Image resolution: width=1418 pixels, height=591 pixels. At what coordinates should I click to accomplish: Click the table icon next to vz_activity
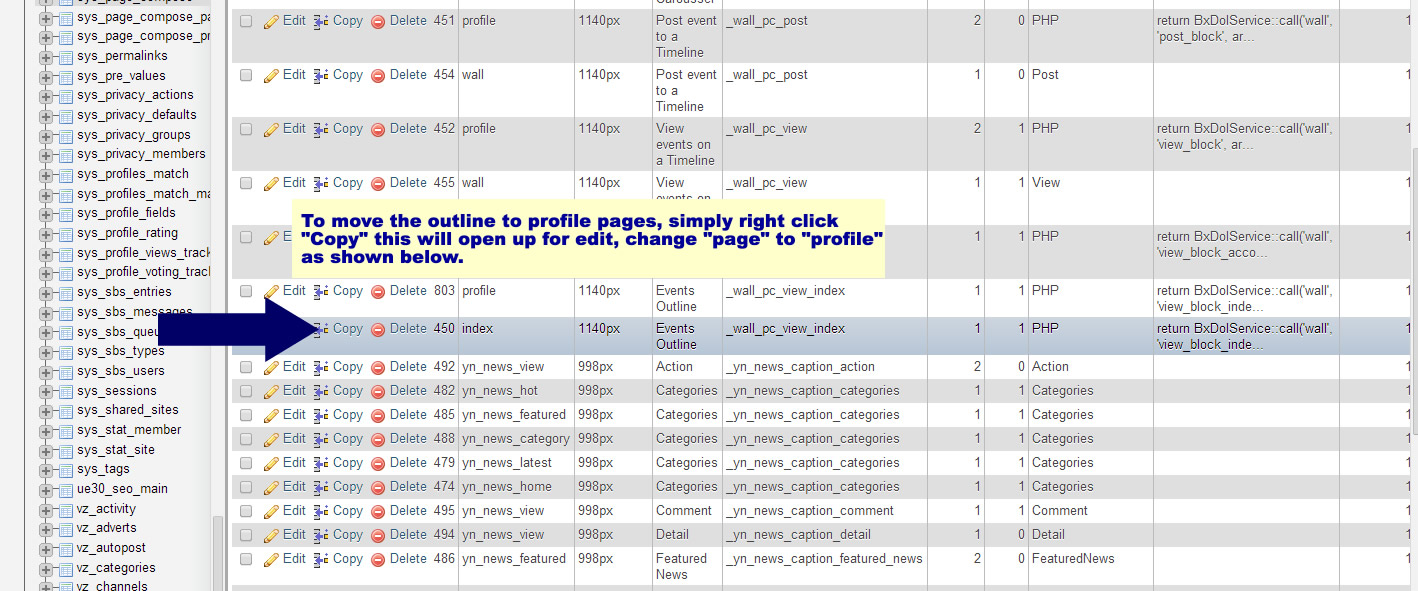(65, 510)
